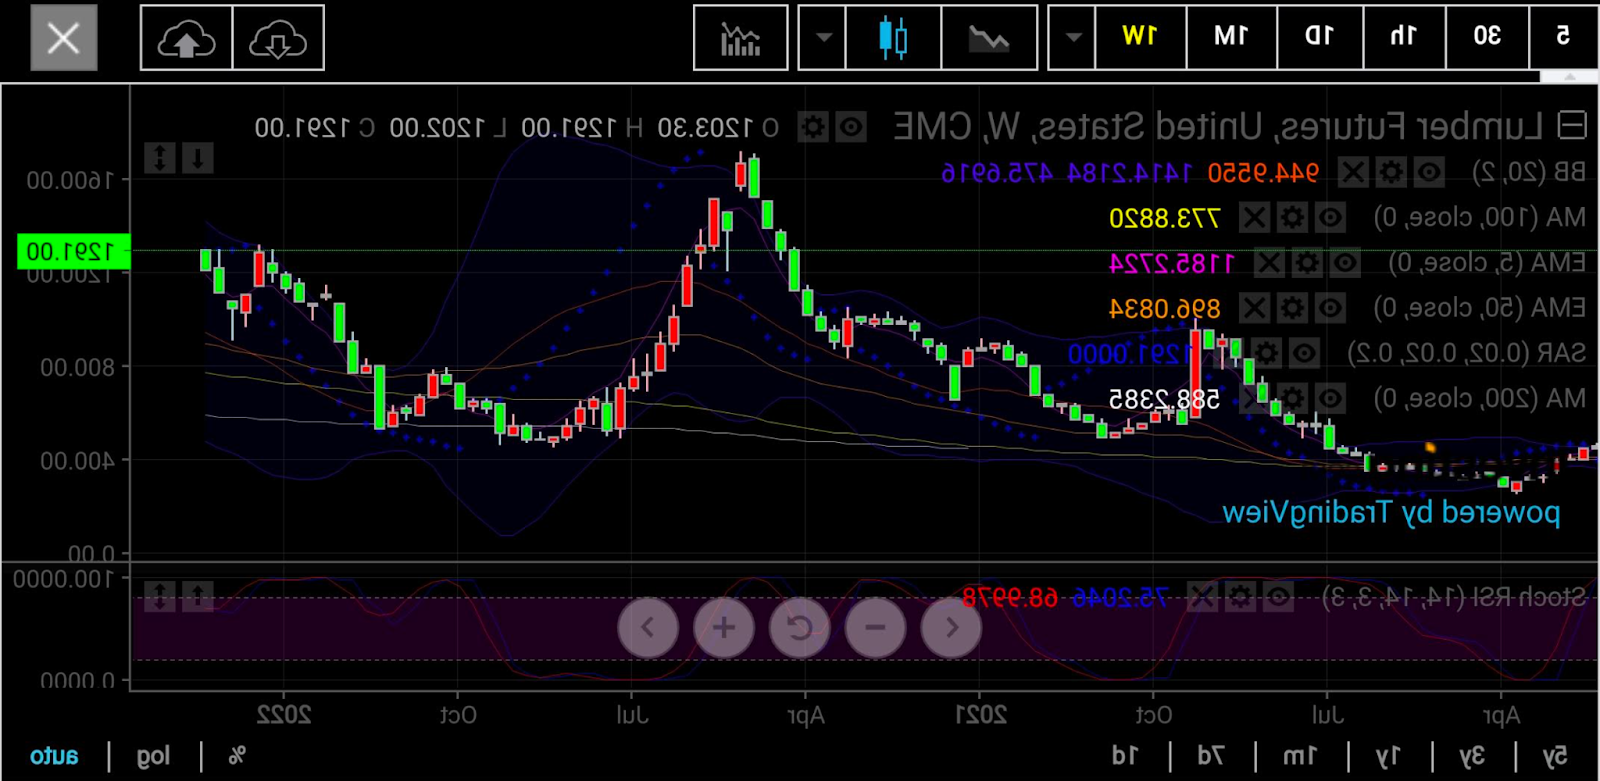Set date range to 1y
The image size is (1600, 781).
tap(1388, 756)
